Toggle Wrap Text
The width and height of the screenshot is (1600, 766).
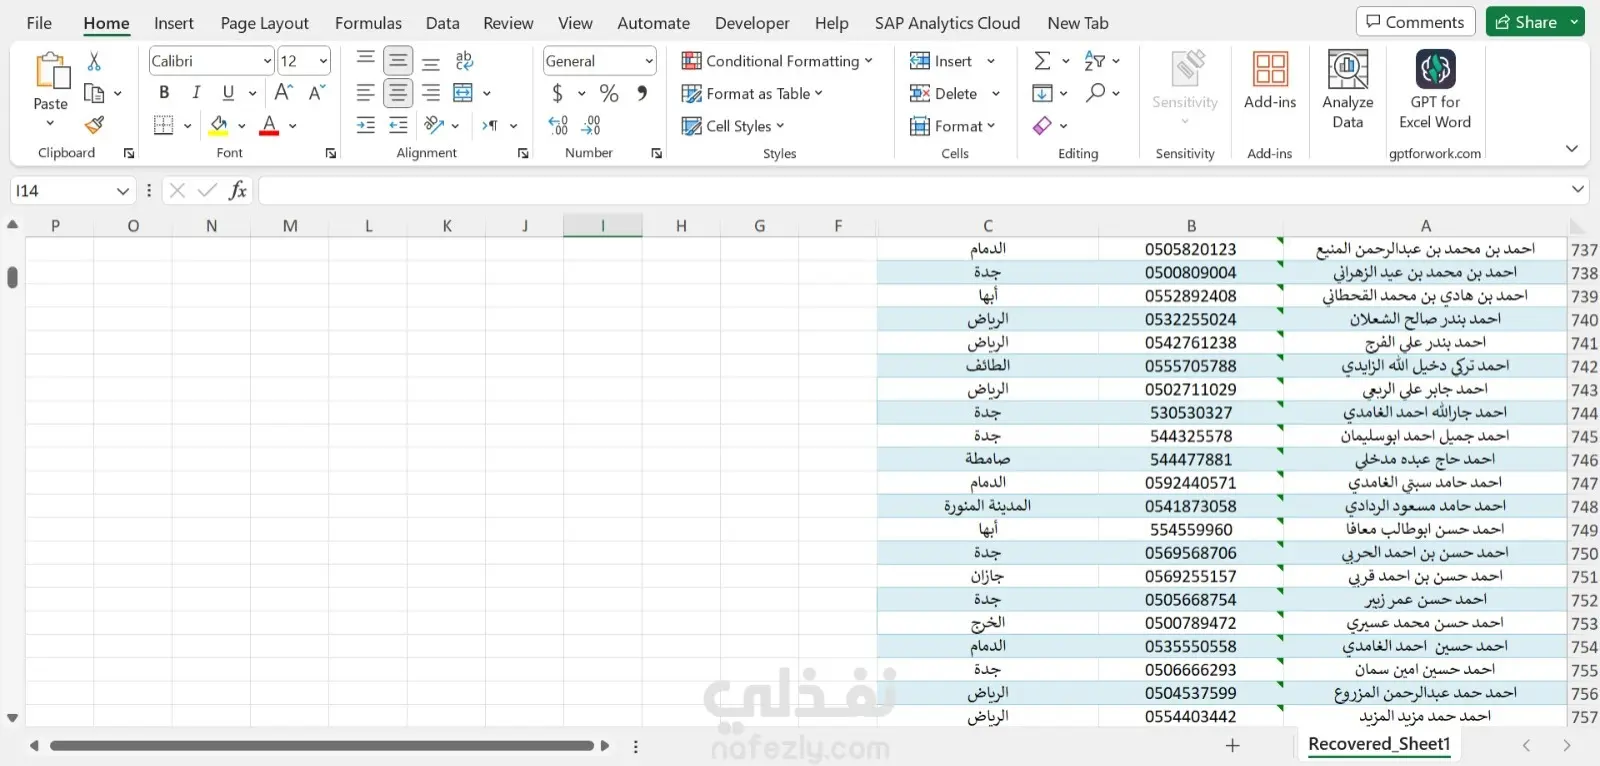(464, 61)
